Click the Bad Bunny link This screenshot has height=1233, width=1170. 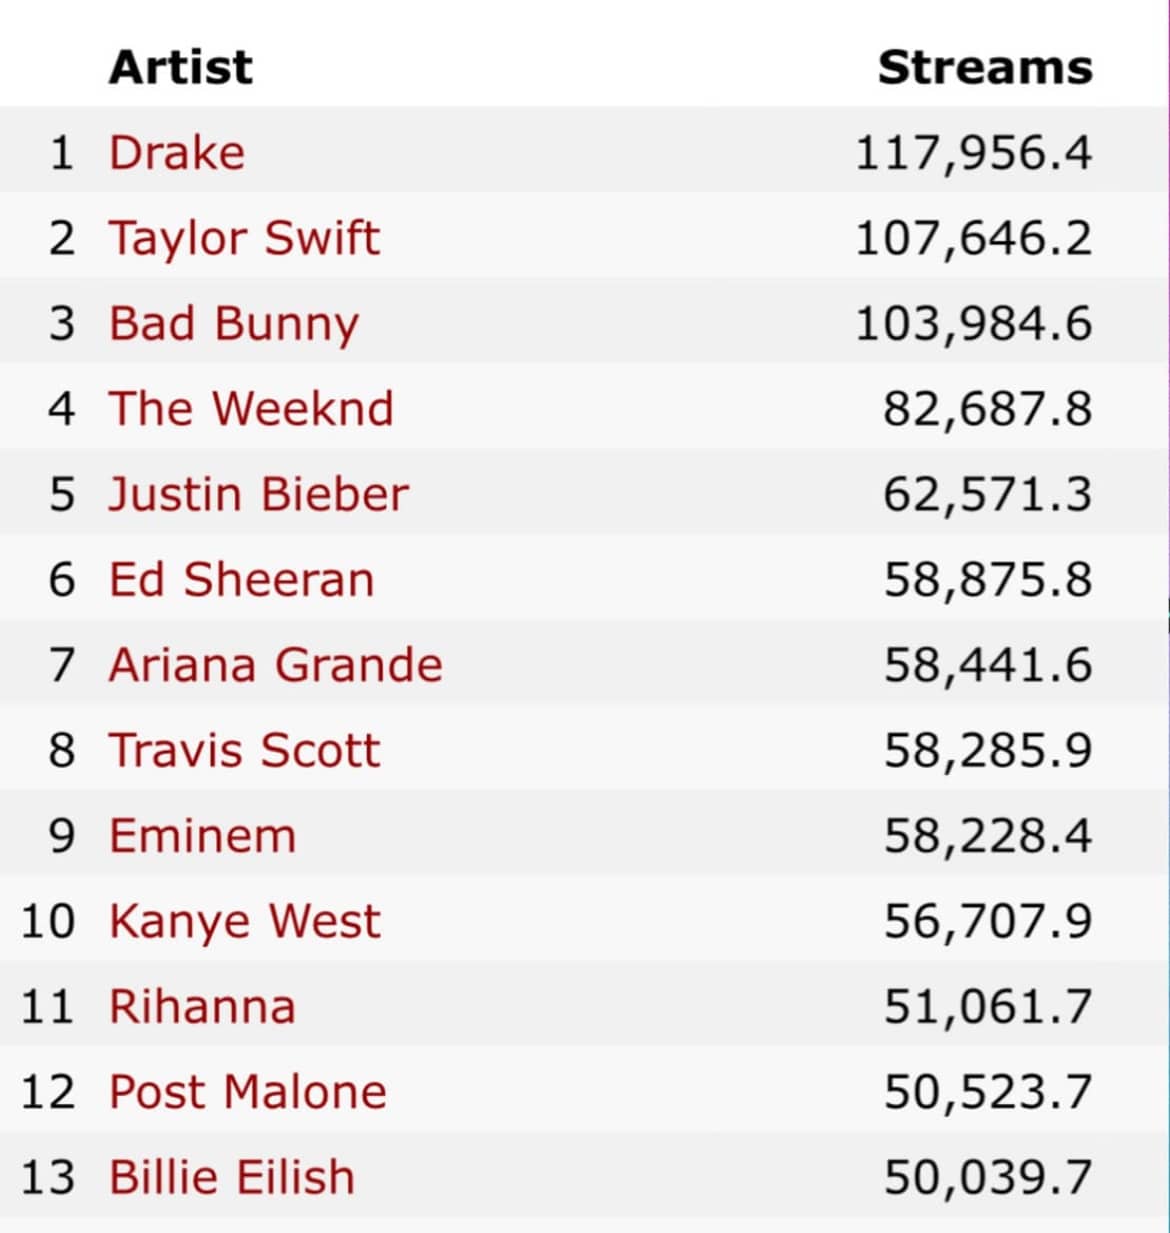pos(233,324)
